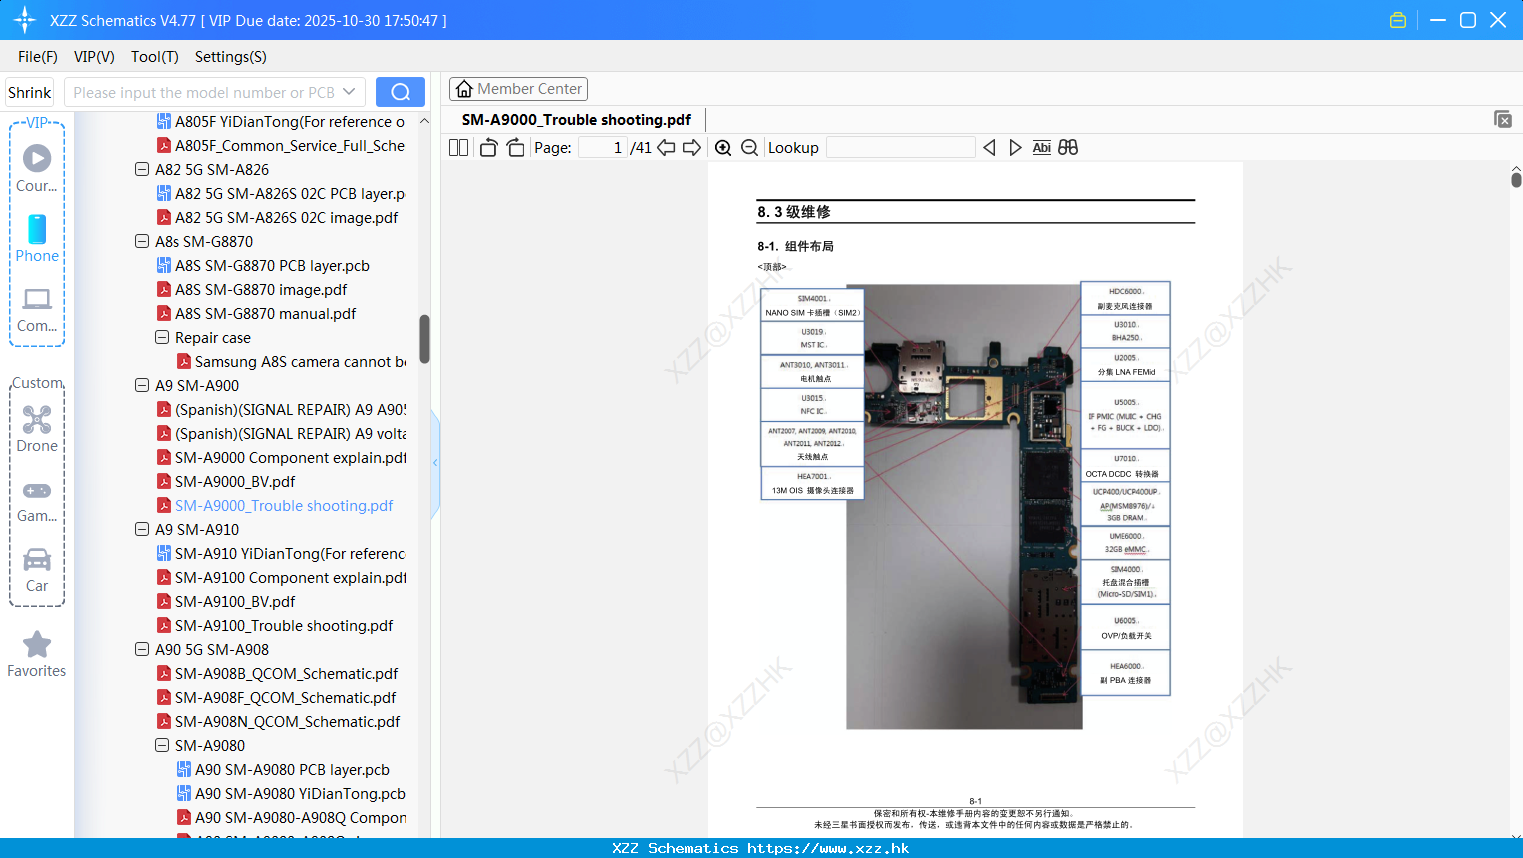The width and height of the screenshot is (1523, 858).
Task: Collapse the A82 5G SM-A826 node
Action: click(142, 169)
